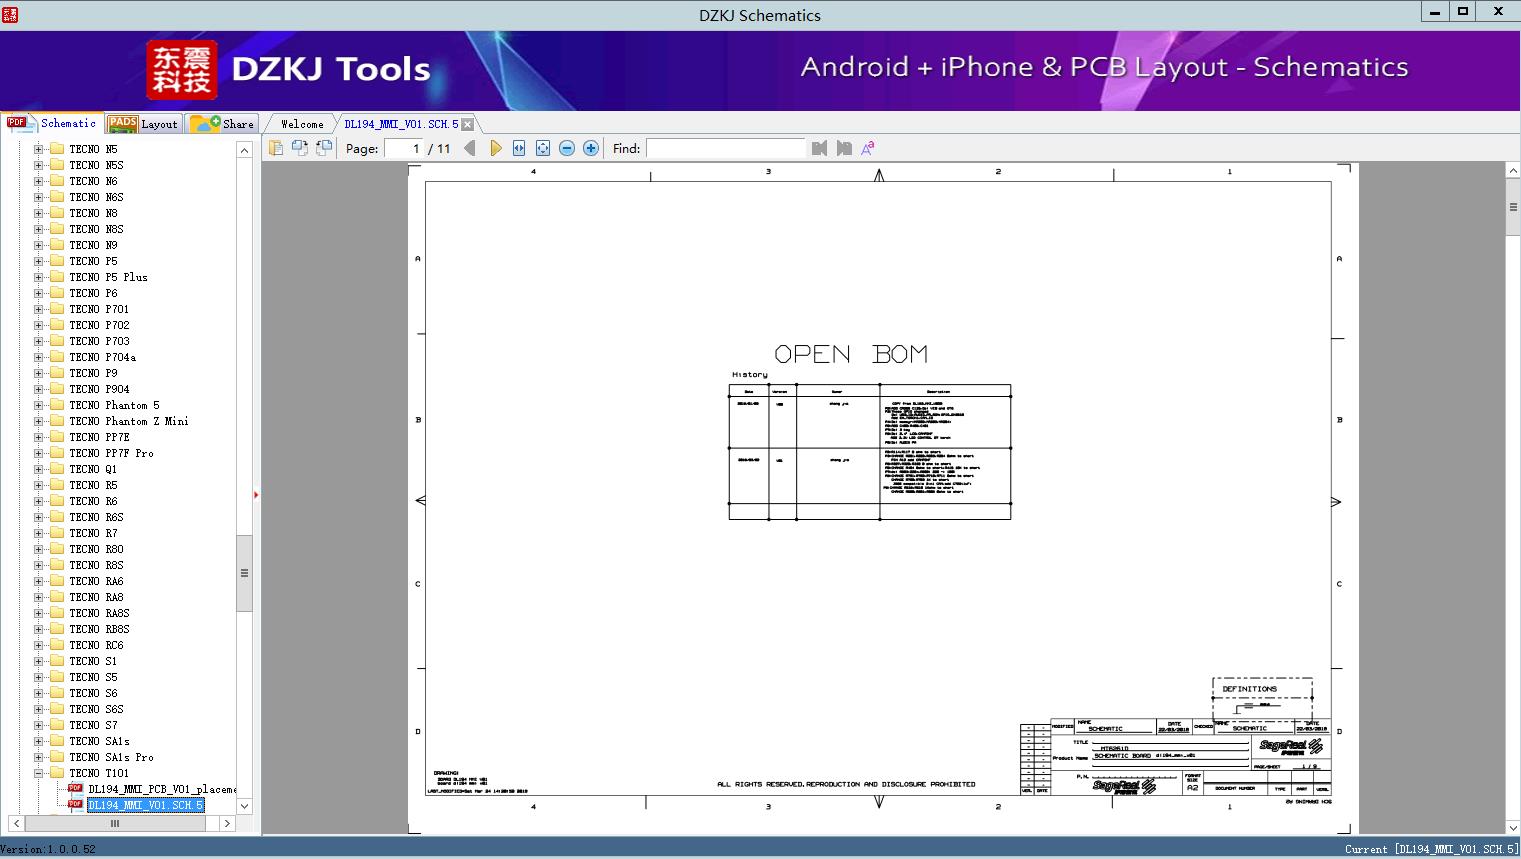Click the tree horizontal scroll-right arrow
The height and width of the screenshot is (859, 1521).
[x=227, y=824]
